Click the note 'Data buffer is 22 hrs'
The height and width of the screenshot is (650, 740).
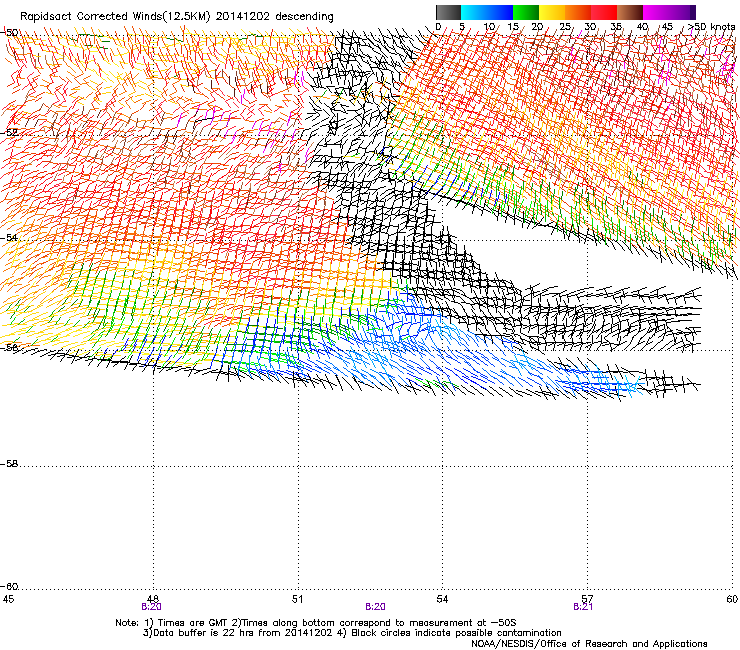point(206,633)
